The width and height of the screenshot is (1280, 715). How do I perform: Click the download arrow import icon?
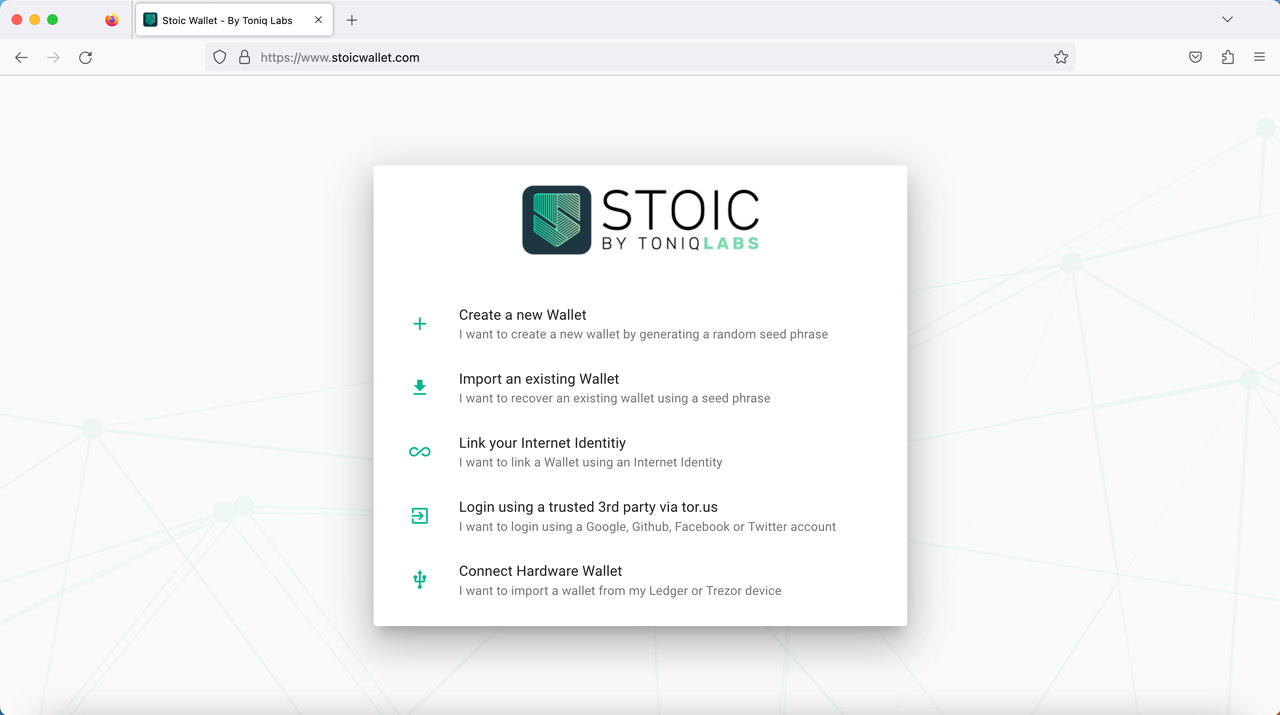coord(420,388)
